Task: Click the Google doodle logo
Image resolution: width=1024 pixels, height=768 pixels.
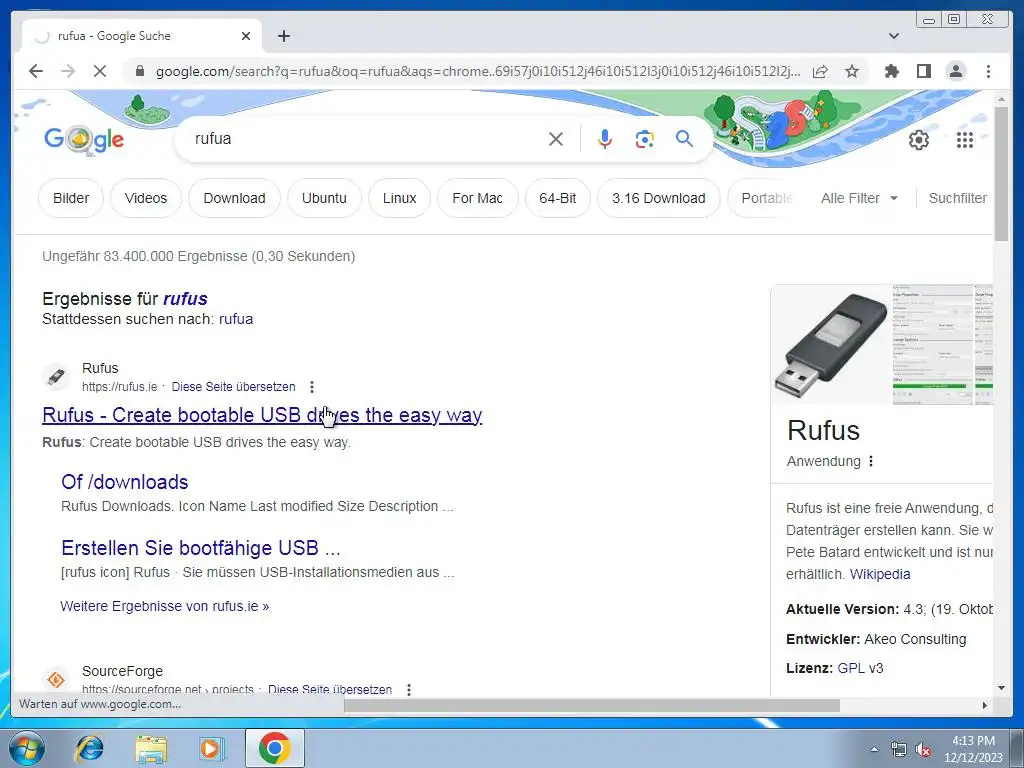Action: pos(84,139)
